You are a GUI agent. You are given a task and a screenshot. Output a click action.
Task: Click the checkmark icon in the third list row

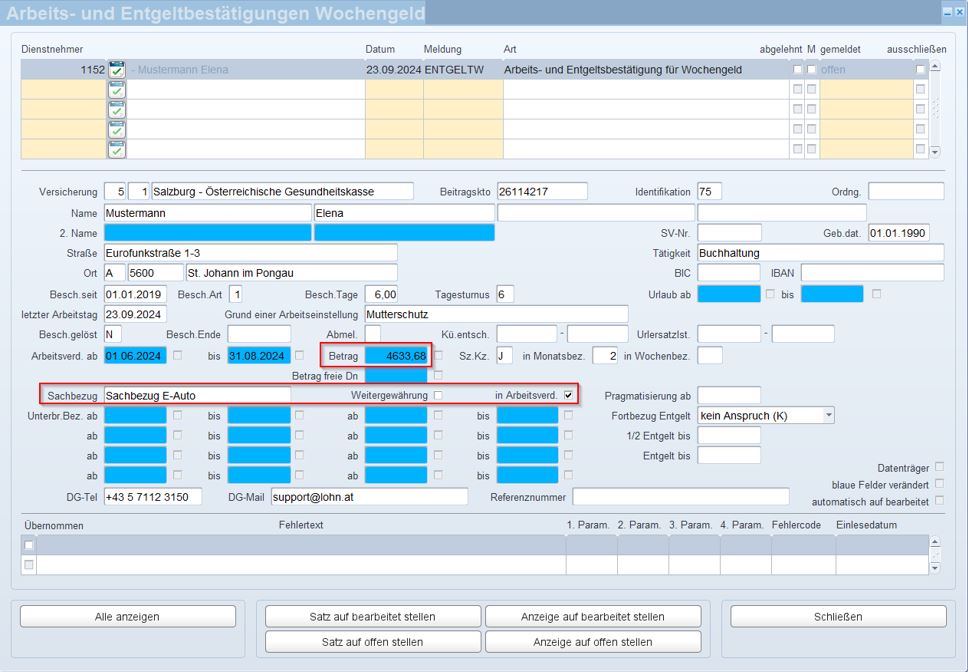coord(117,110)
